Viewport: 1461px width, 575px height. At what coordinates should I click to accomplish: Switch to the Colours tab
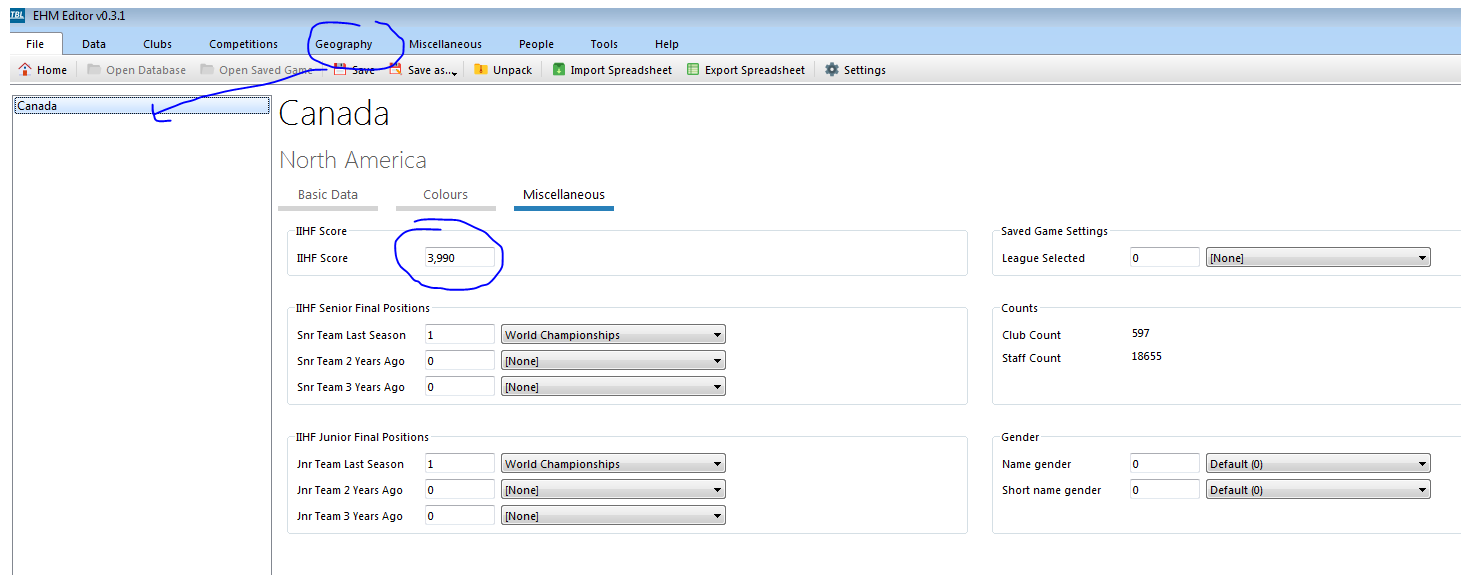click(445, 195)
